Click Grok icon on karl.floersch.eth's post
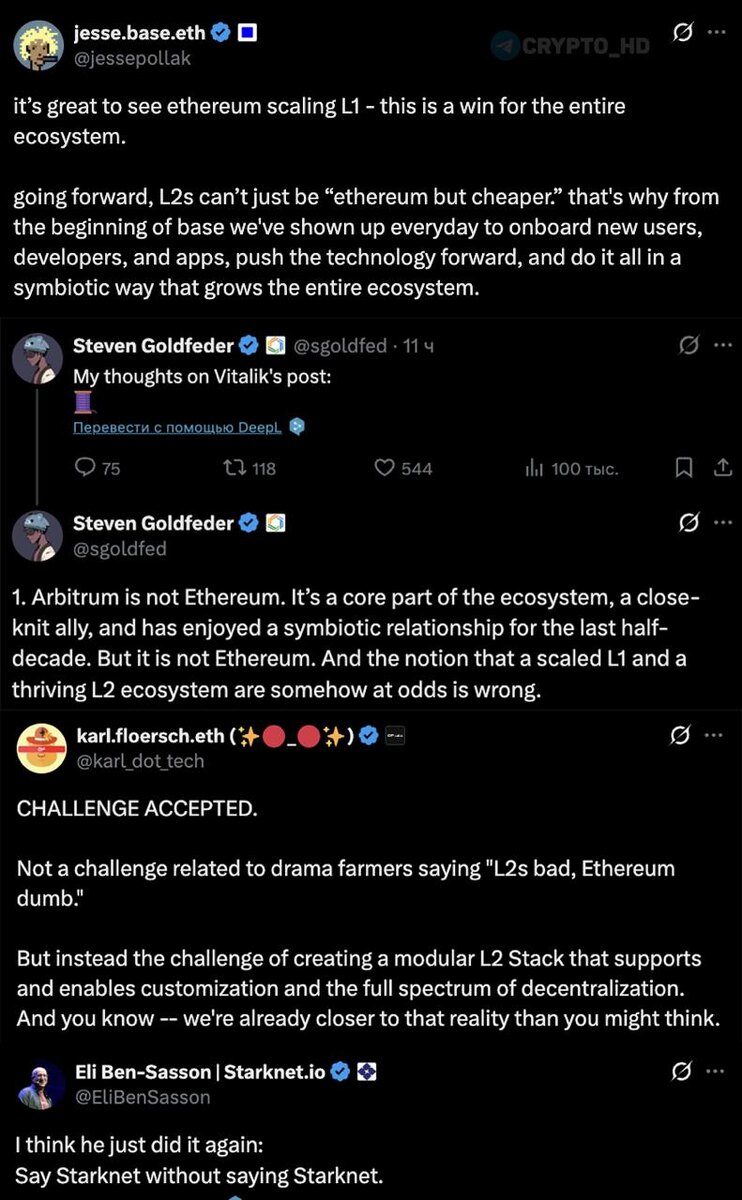Screen dimensions: 742x1200 [x=682, y=736]
